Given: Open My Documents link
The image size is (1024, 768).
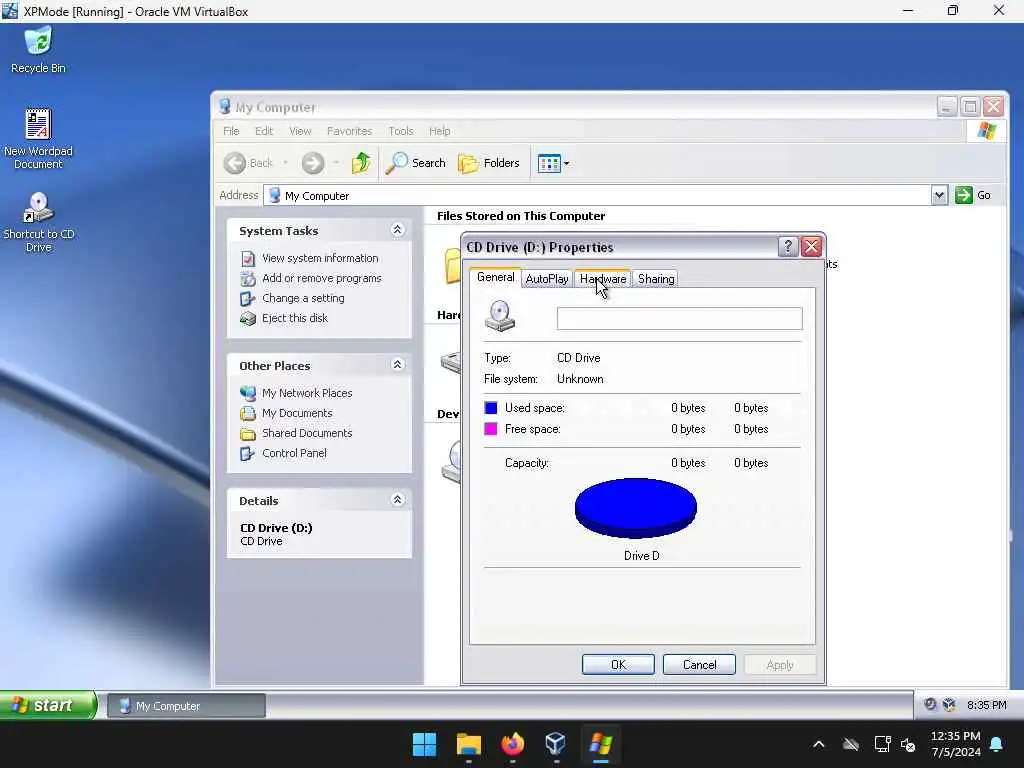Looking at the screenshot, I should (297, 413).
